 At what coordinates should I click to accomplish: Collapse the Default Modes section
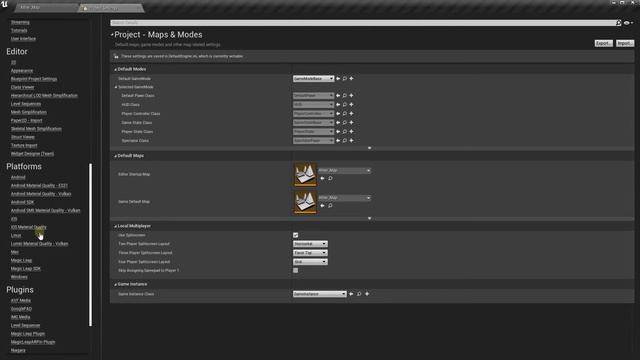coord(116,69)
